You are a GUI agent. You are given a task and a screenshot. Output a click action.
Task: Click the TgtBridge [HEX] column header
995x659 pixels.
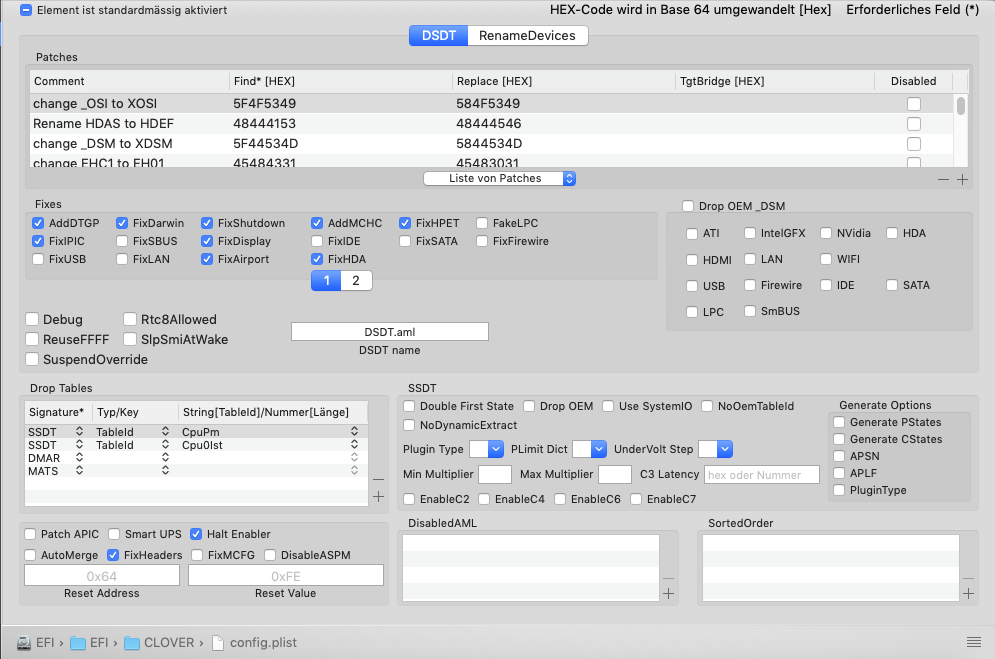(x=775, y=81)
